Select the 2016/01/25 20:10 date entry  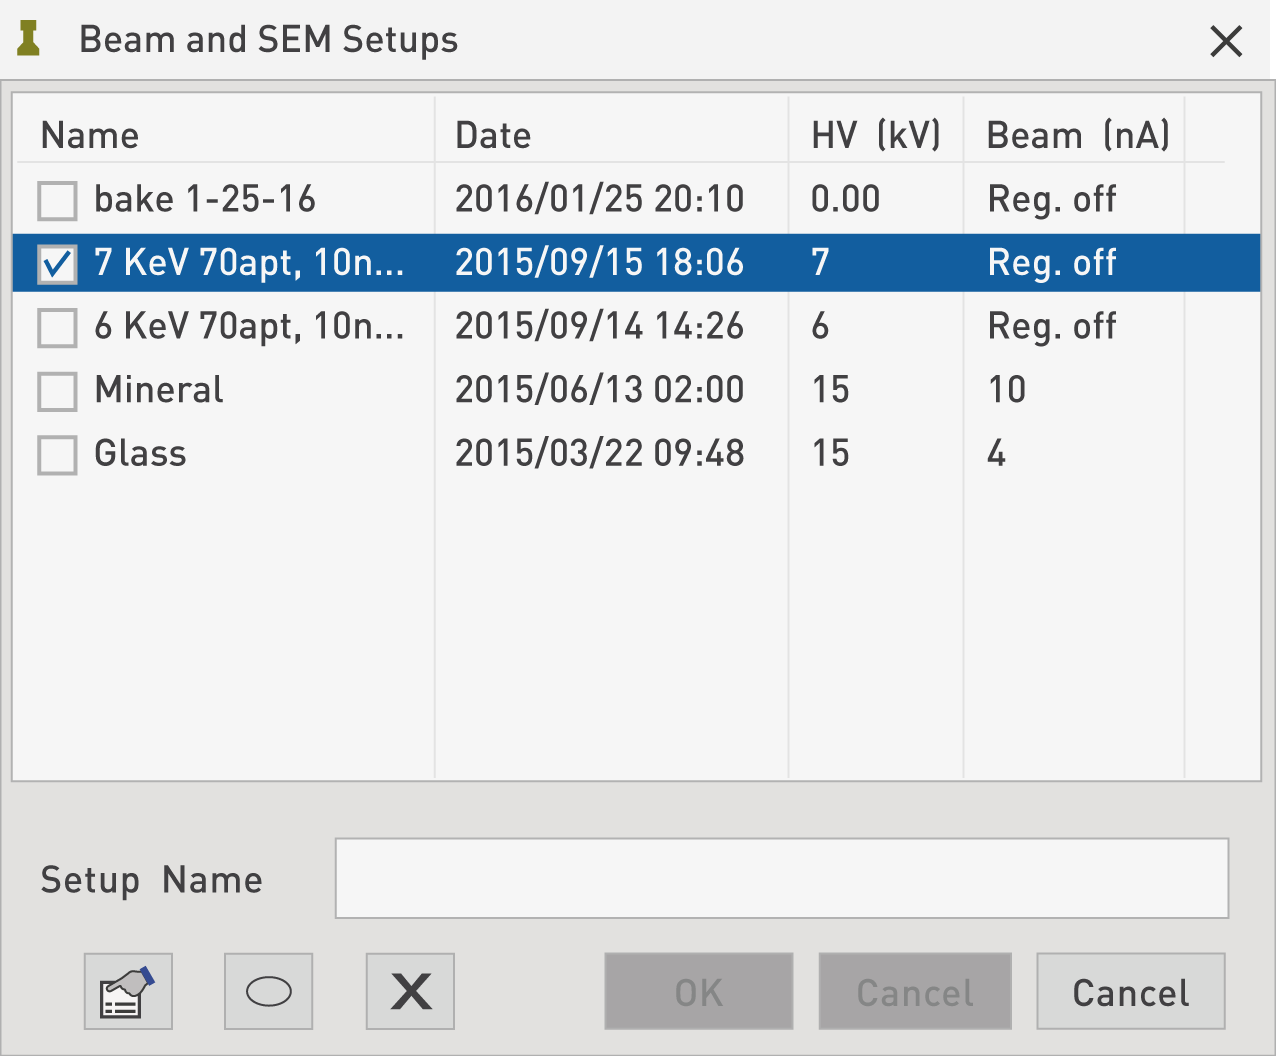point(599,200)
